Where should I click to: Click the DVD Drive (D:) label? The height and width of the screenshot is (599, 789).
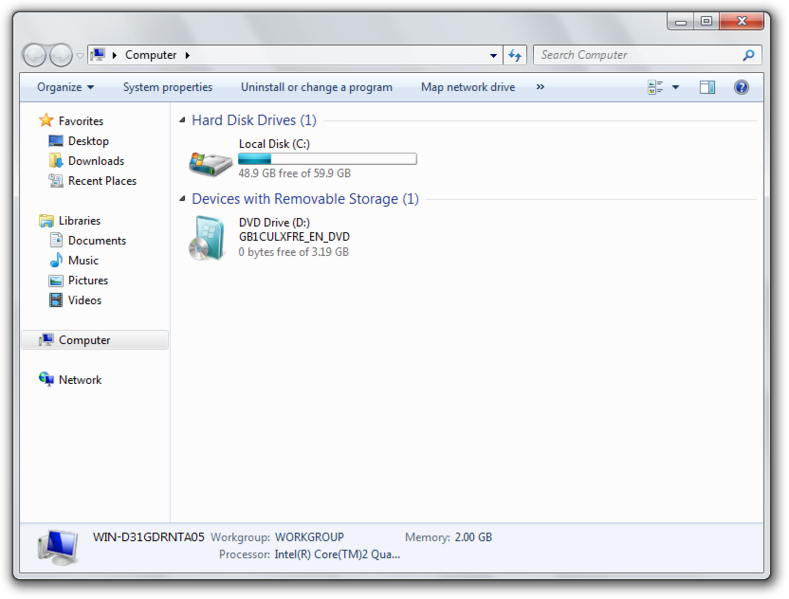274,222
